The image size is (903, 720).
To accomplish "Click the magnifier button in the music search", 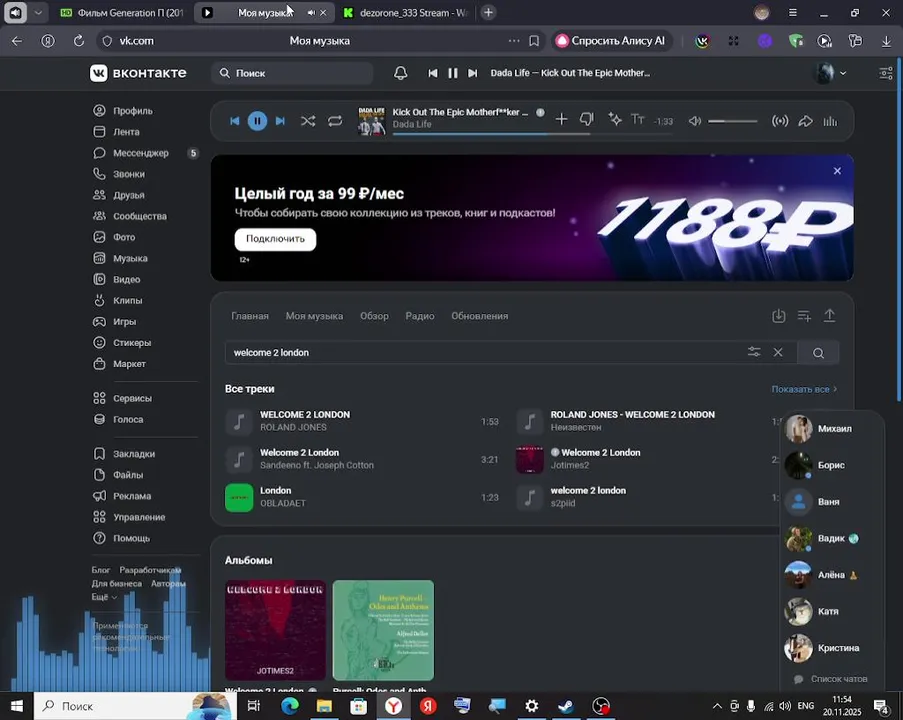I will coord(818,353).
